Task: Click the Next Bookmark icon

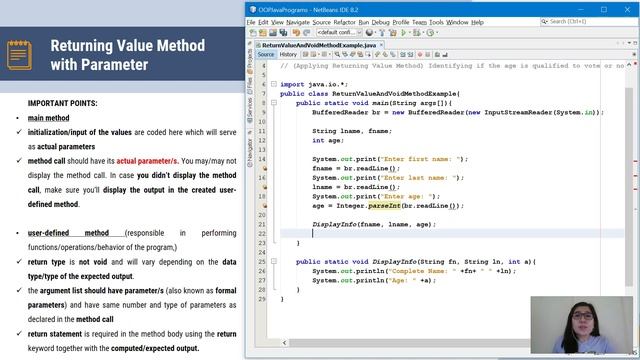Action: pos(385,54)
